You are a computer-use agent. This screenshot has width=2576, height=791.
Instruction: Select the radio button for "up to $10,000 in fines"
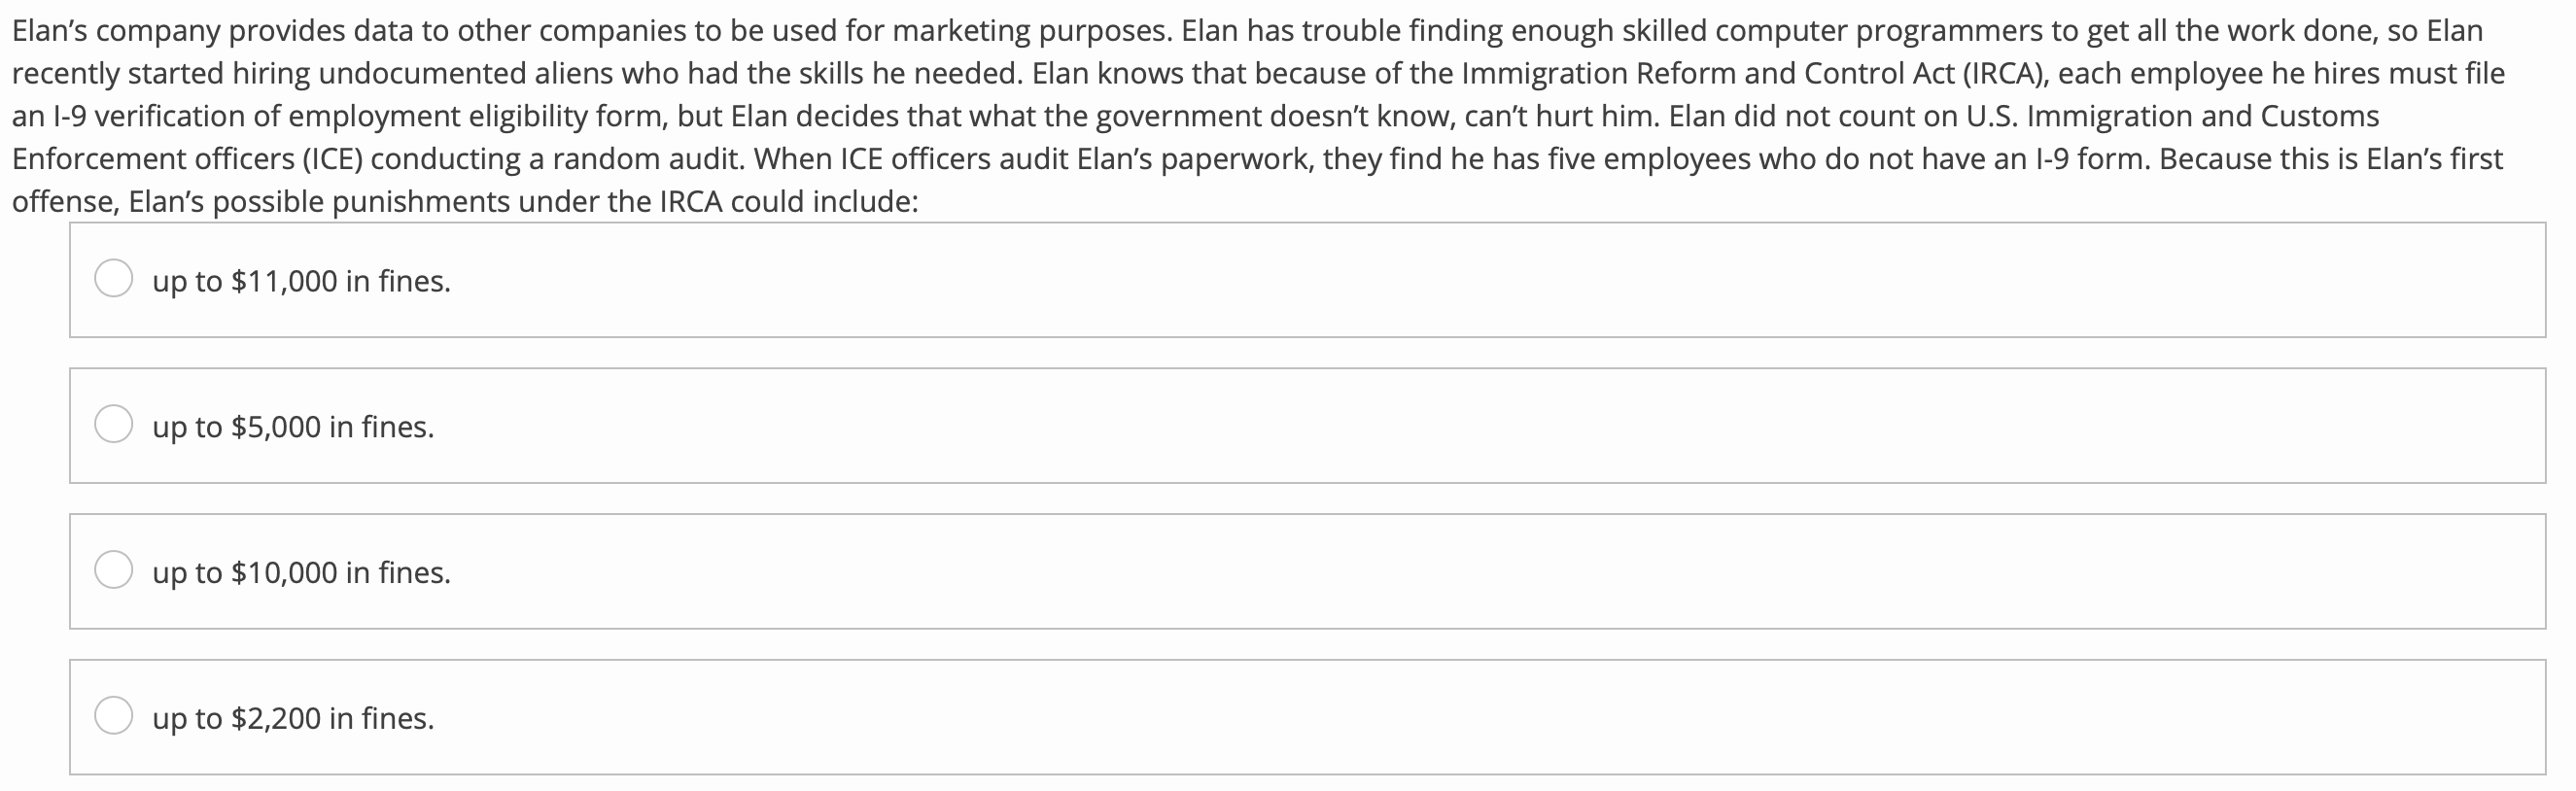(113, 570)
